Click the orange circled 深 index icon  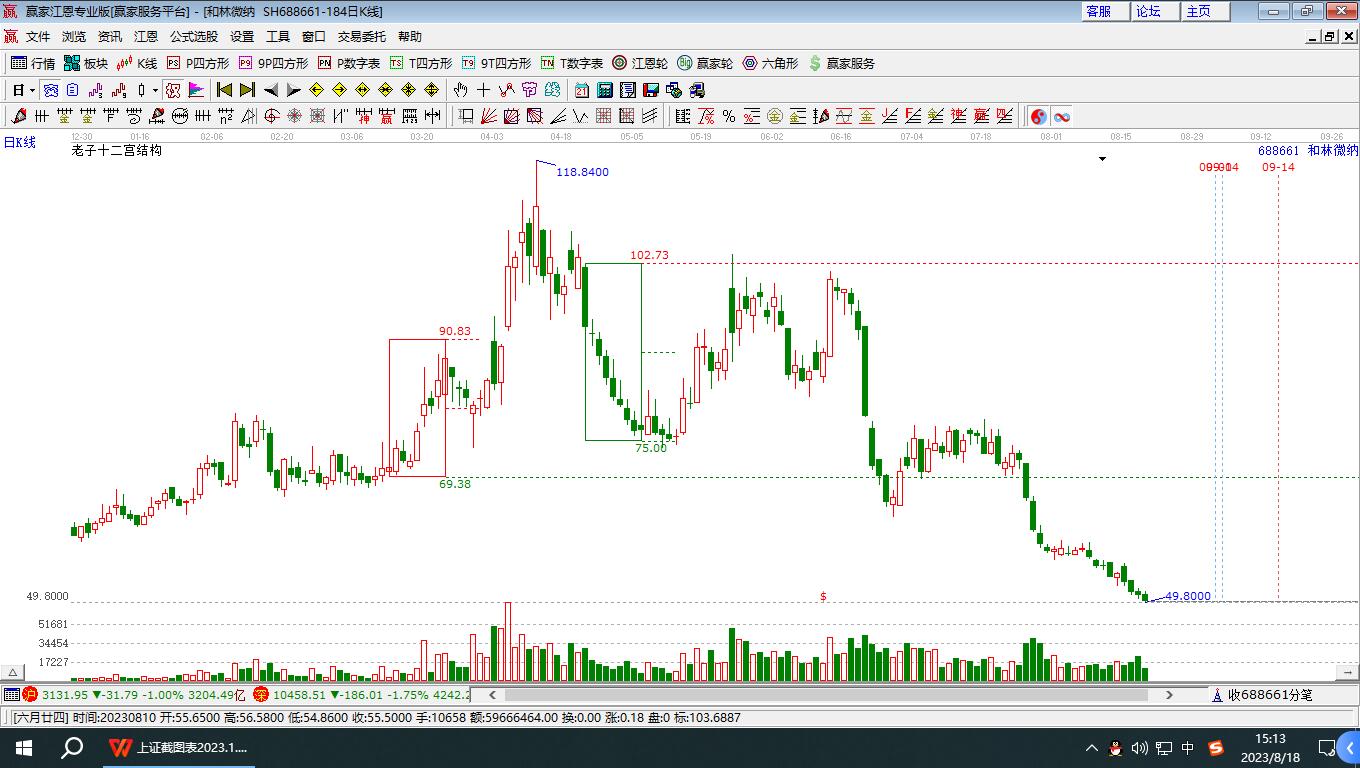point(260,695)
